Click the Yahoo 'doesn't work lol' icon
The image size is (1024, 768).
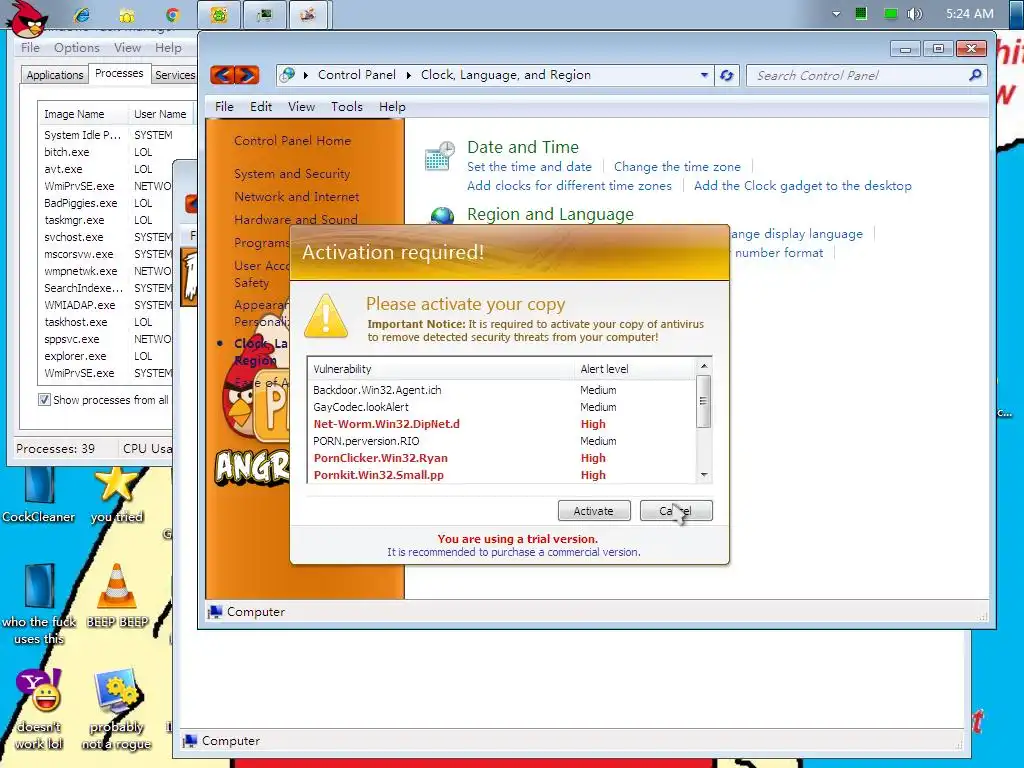click(x=39, y=710)
